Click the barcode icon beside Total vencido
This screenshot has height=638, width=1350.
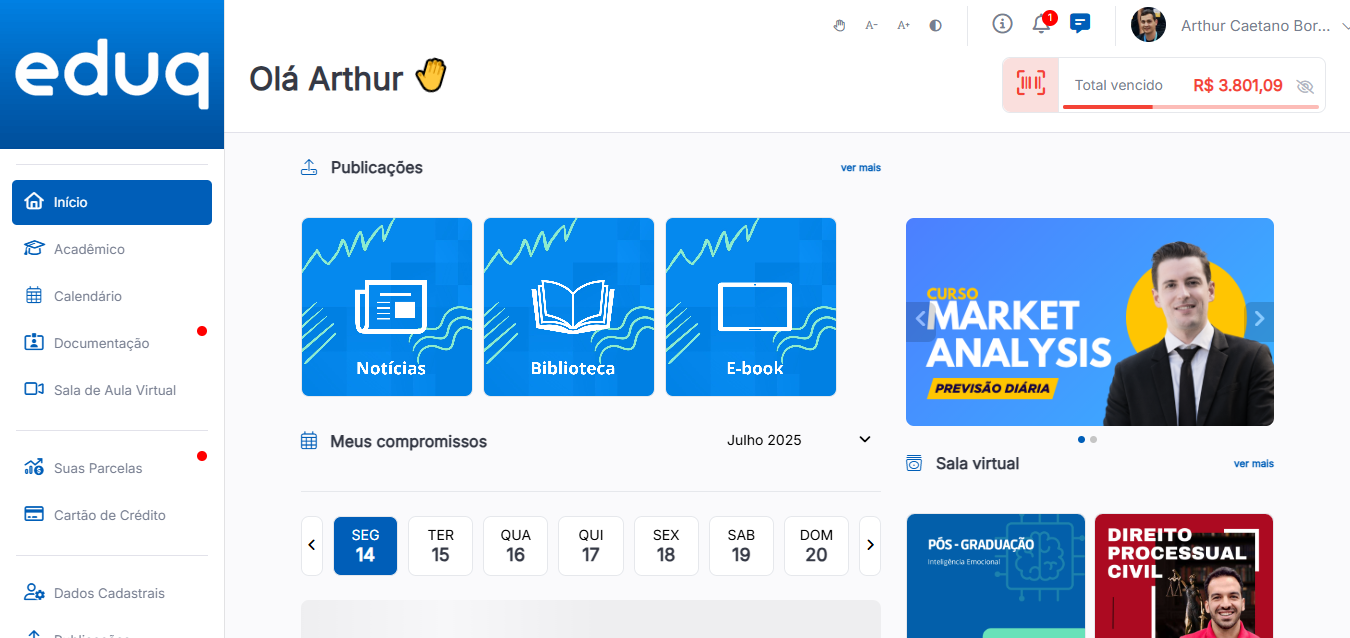click(1030, 84)
